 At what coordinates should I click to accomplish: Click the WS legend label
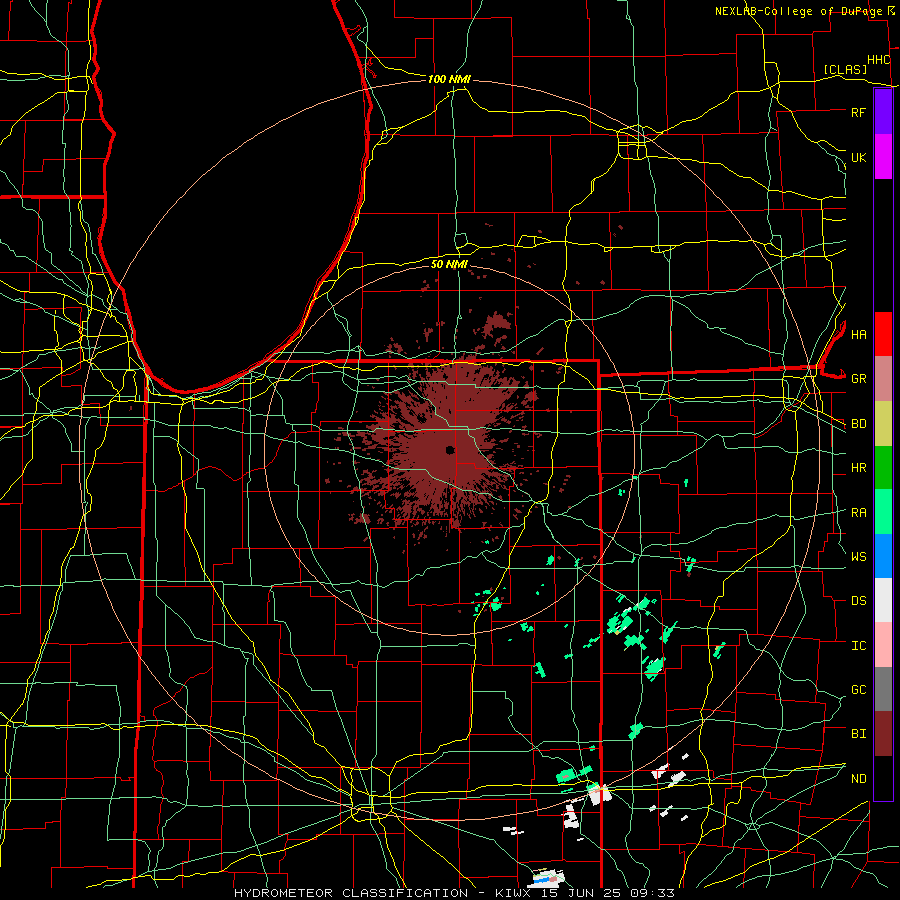coord(858,557)
